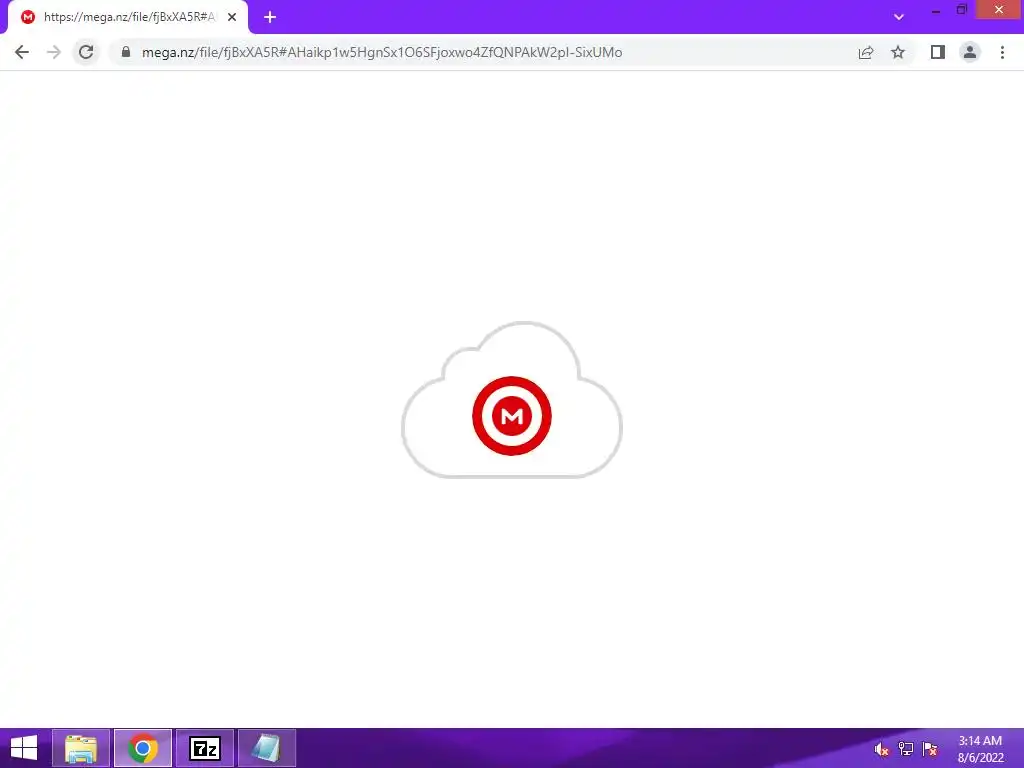View site information via lock icon
The height and width of the screenshot is (768, 1024).
click(126, 52)
